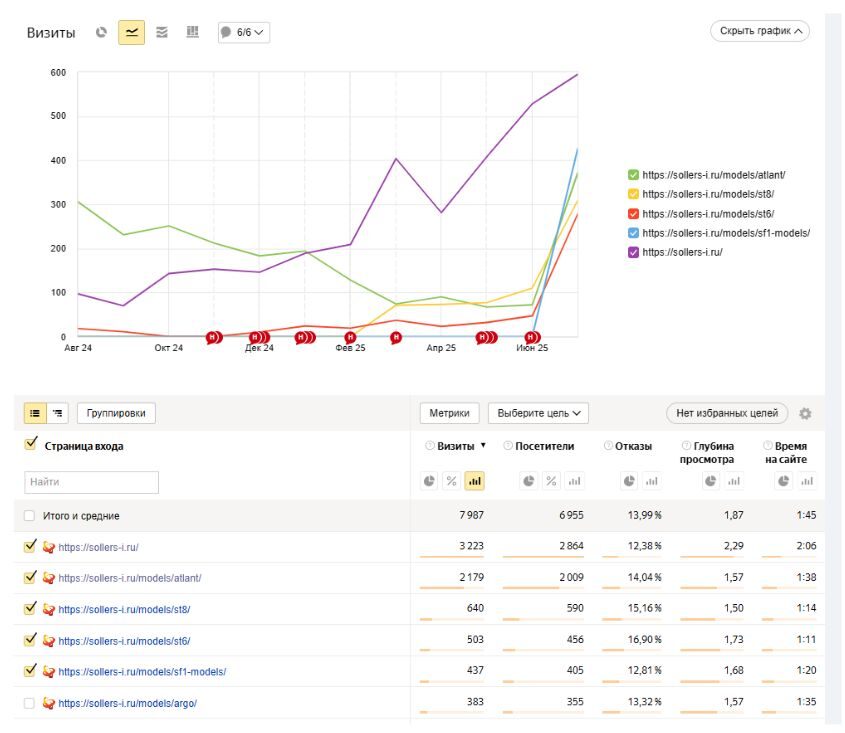
Task: Check the Итого и средние checkbox
Action: tap(29, 516)
